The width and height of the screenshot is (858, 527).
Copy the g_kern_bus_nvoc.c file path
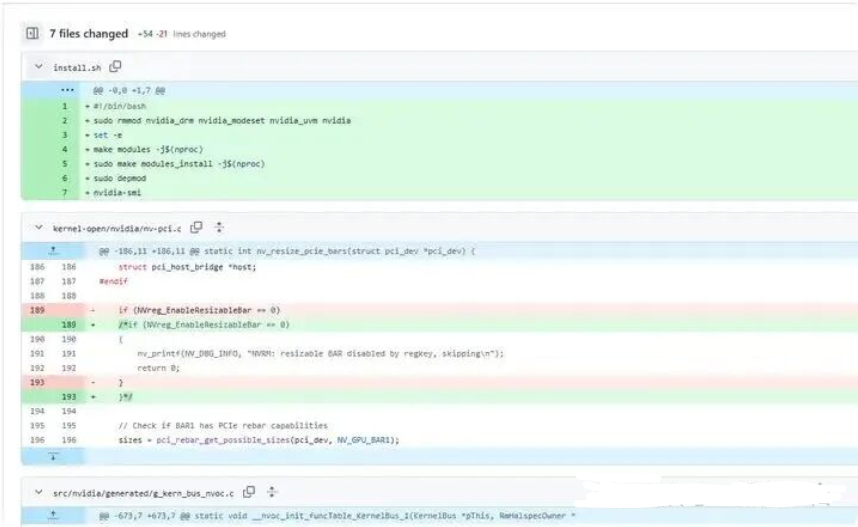click(x=249, y=492)
